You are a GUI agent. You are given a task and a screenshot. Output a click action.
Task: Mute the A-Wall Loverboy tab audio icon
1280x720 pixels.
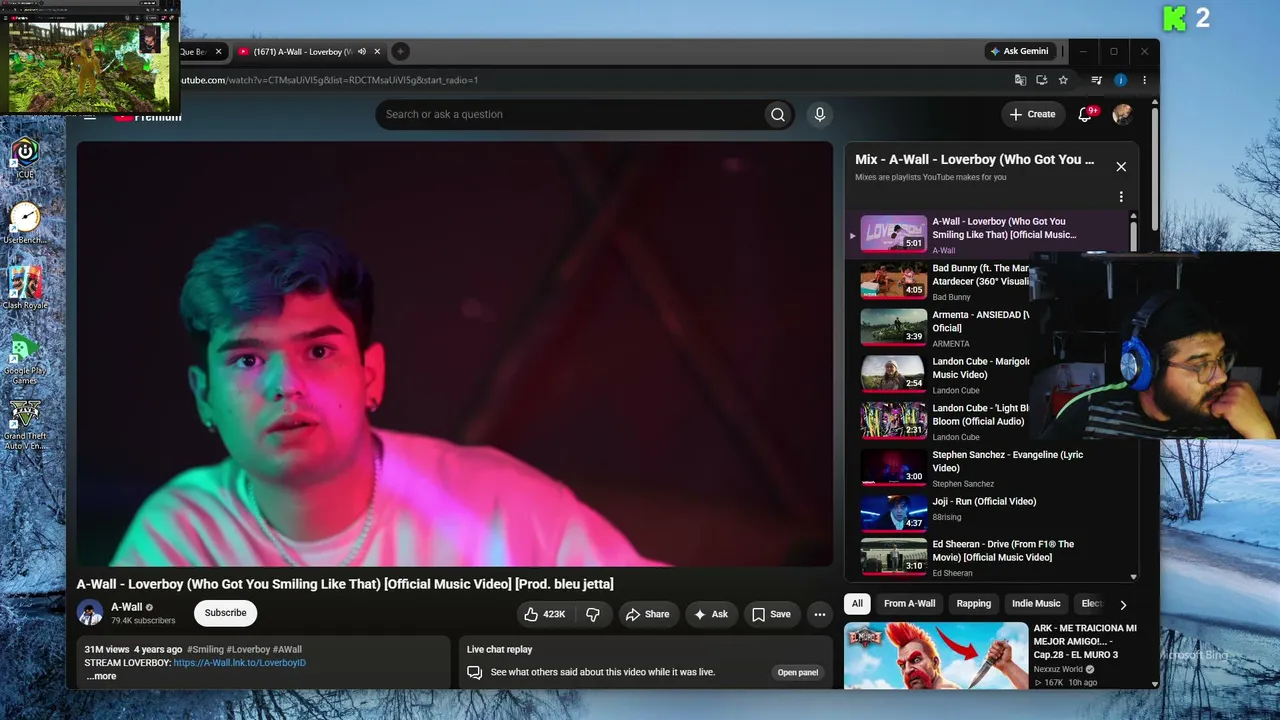click(362, 51)
